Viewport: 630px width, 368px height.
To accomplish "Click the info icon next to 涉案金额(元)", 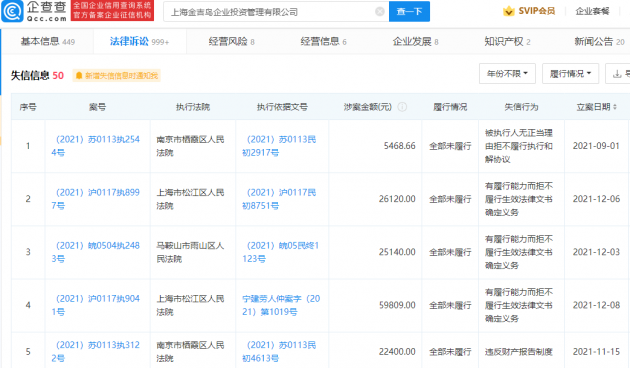I will pos(402,107).
